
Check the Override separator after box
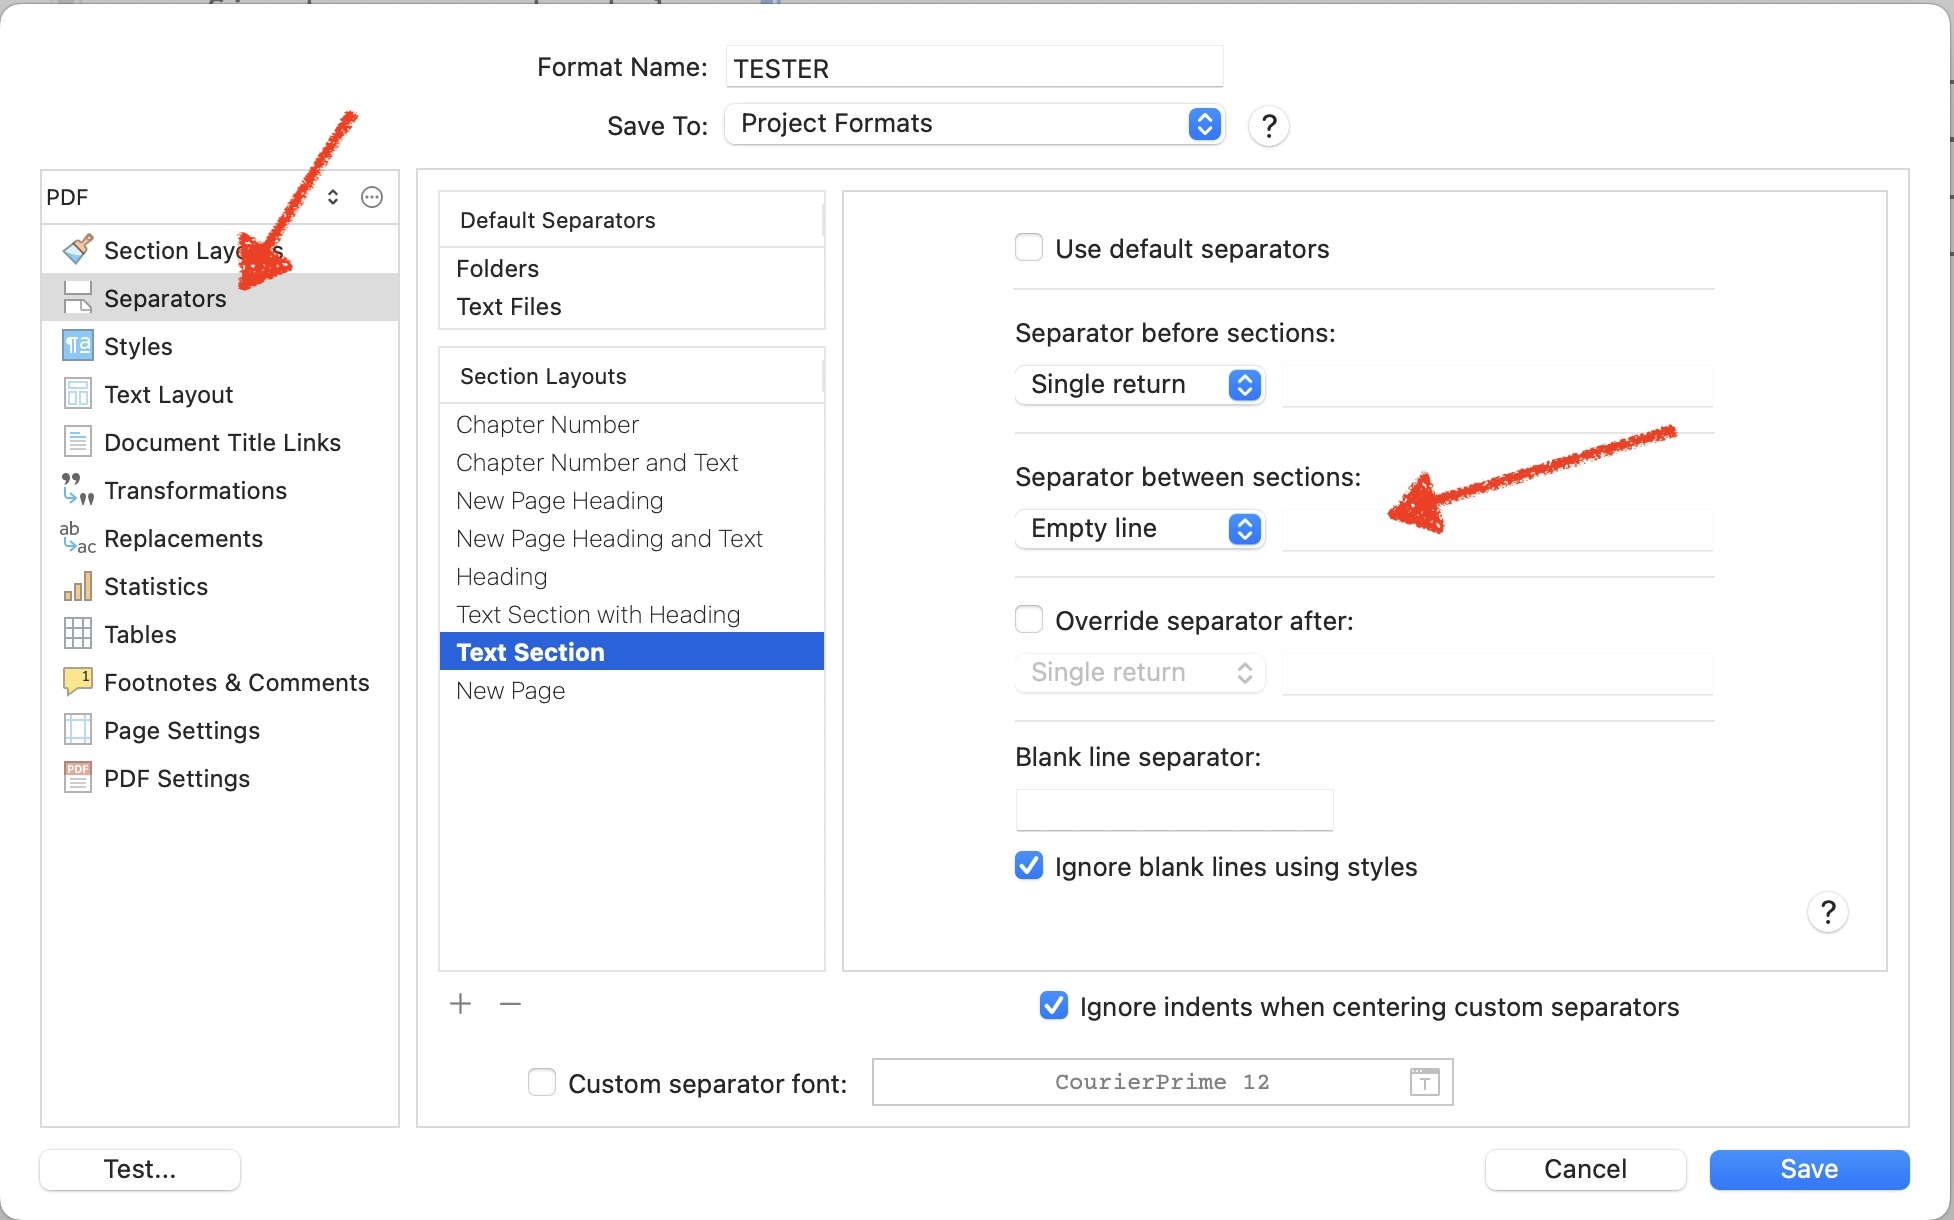click(1029, 620)
